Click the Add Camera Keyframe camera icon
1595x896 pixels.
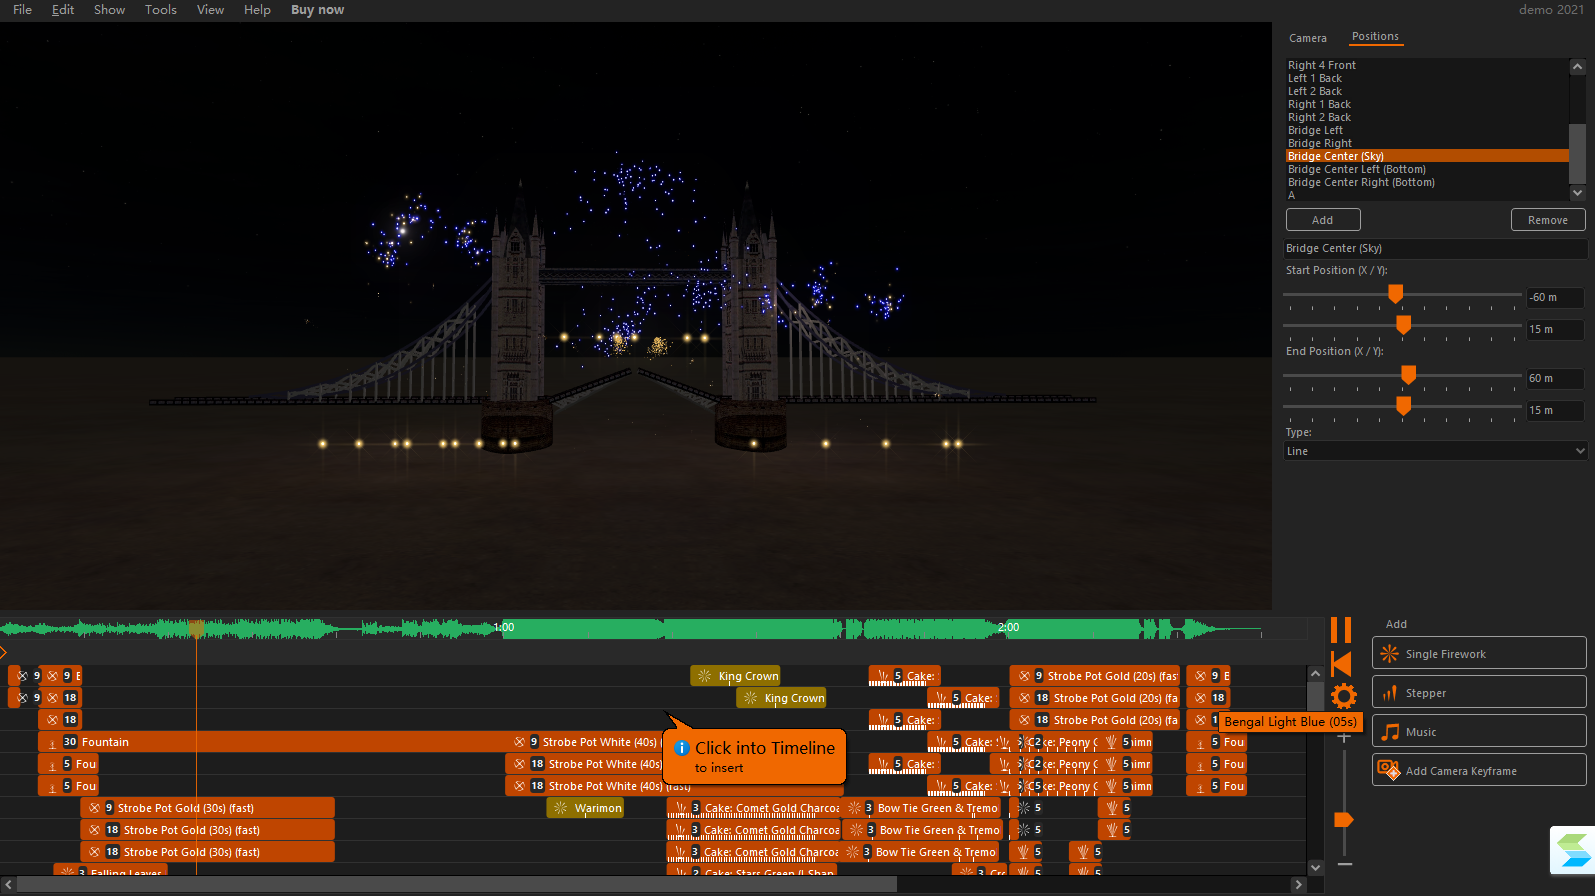point(1389,770)
